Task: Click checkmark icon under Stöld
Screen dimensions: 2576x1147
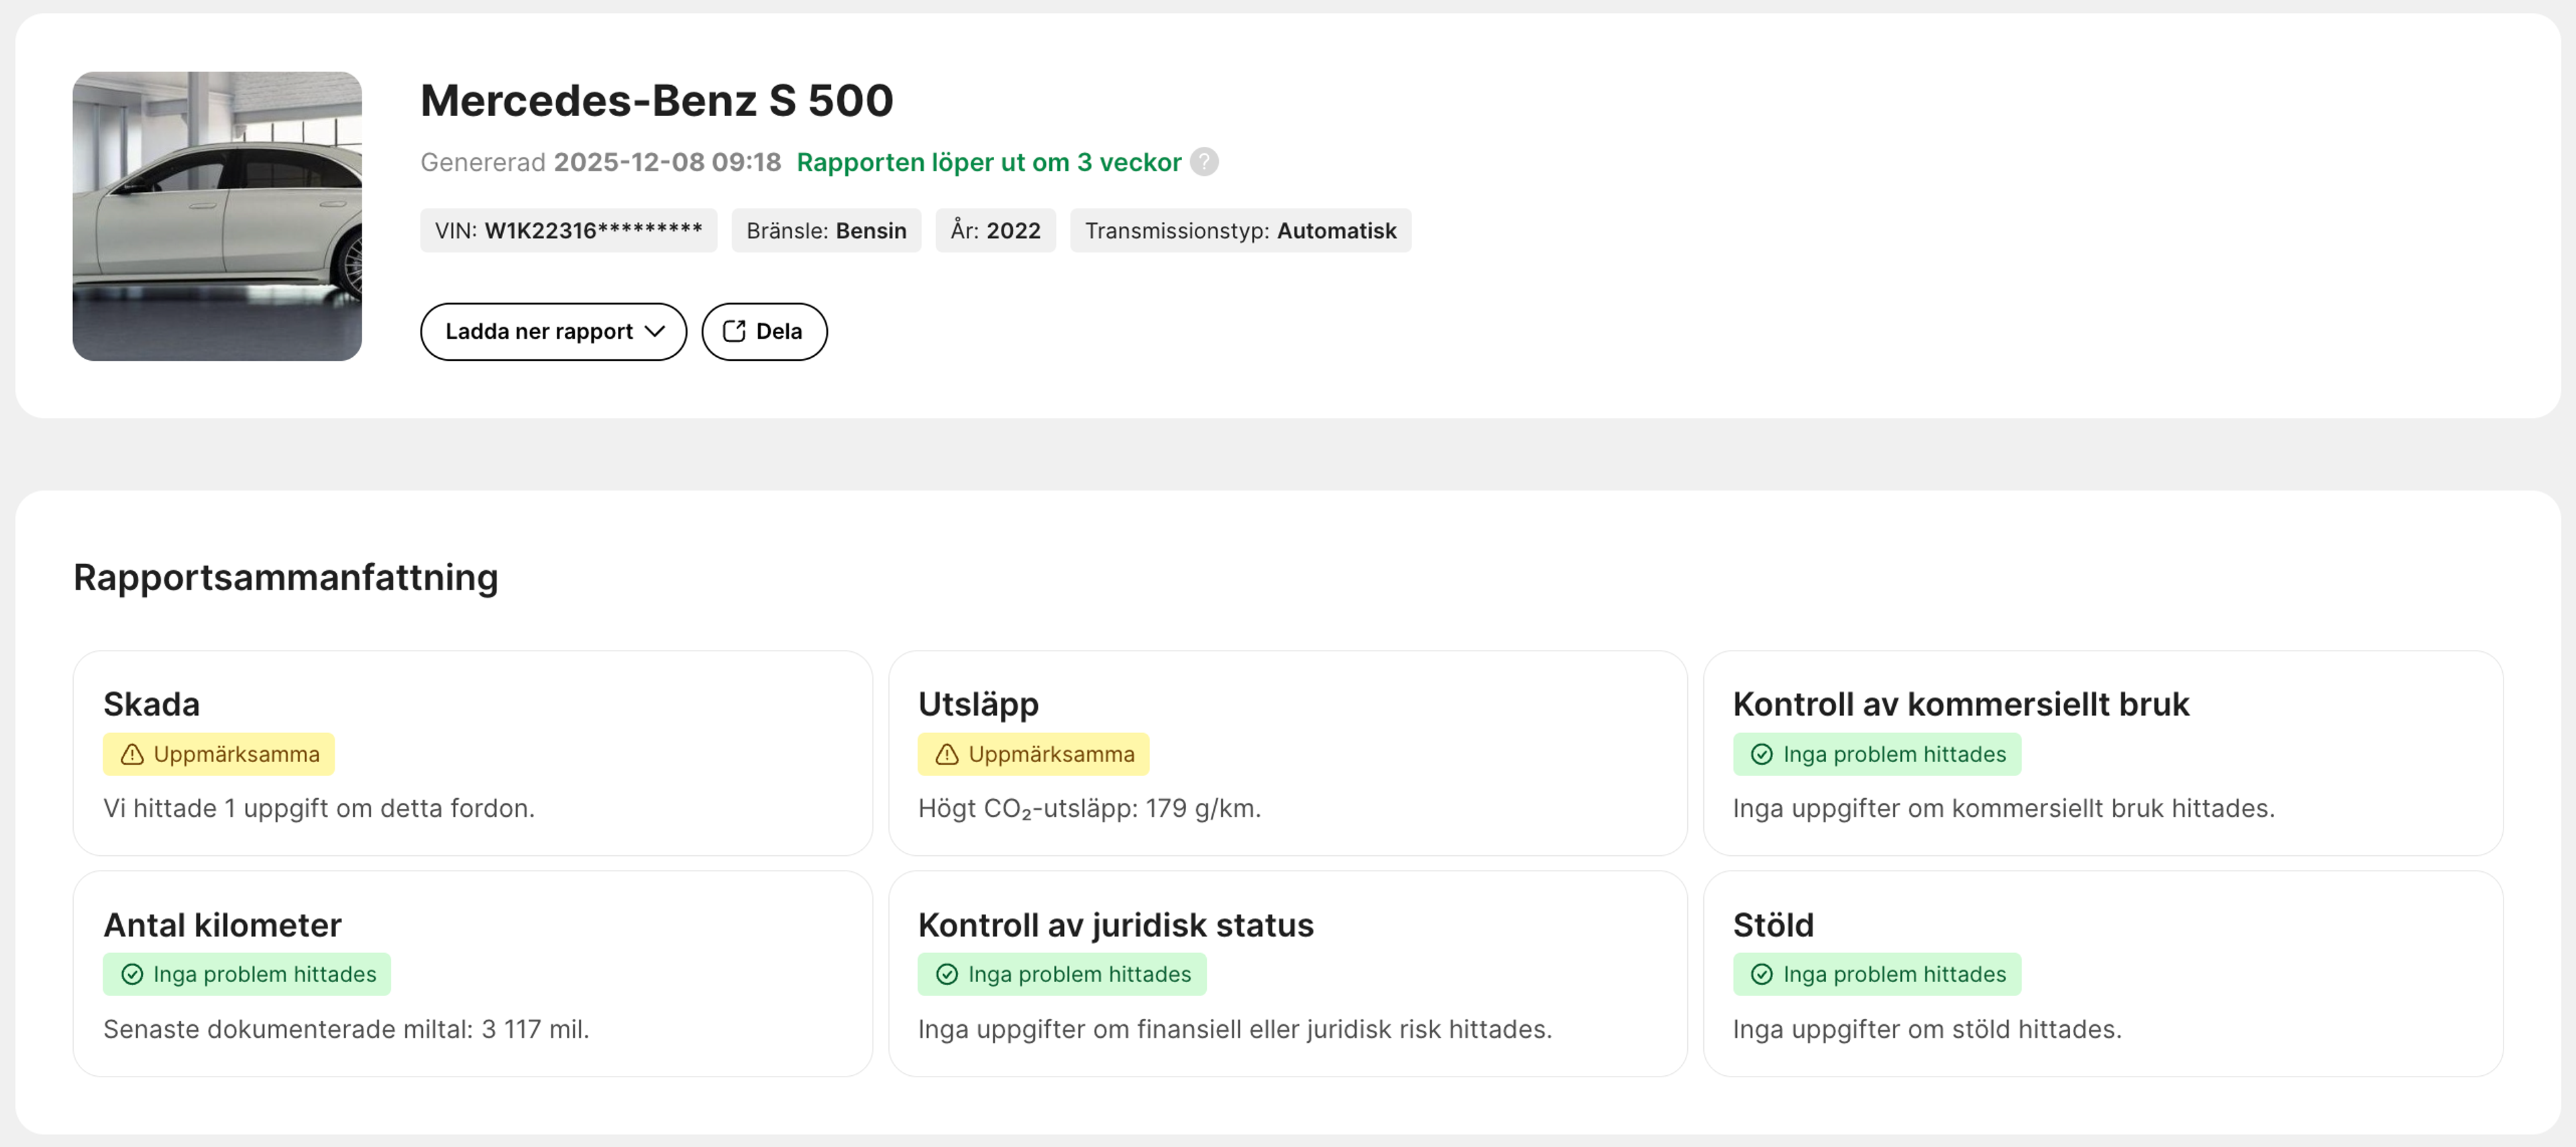Action: point(1761,974)
